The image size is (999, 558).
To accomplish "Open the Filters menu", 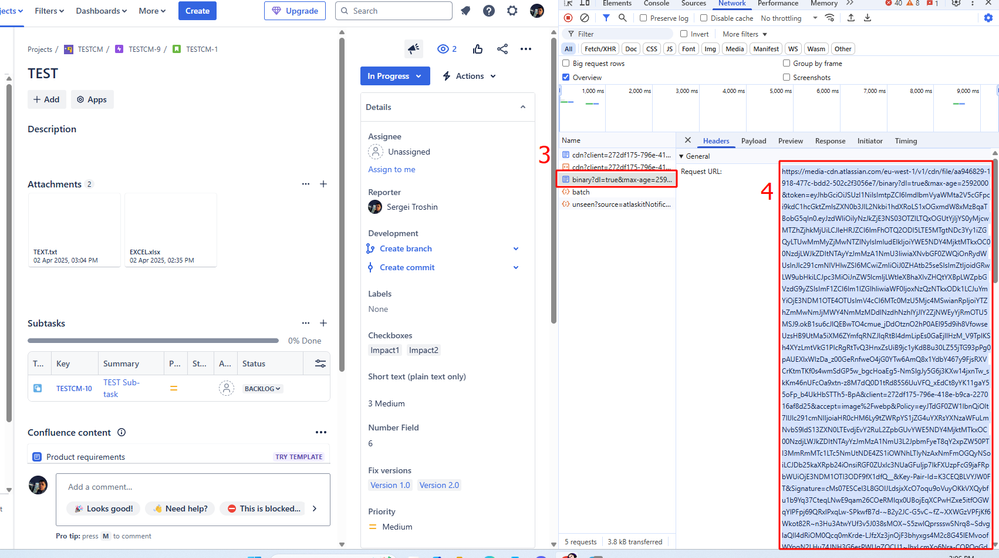I will pos(49,11).
